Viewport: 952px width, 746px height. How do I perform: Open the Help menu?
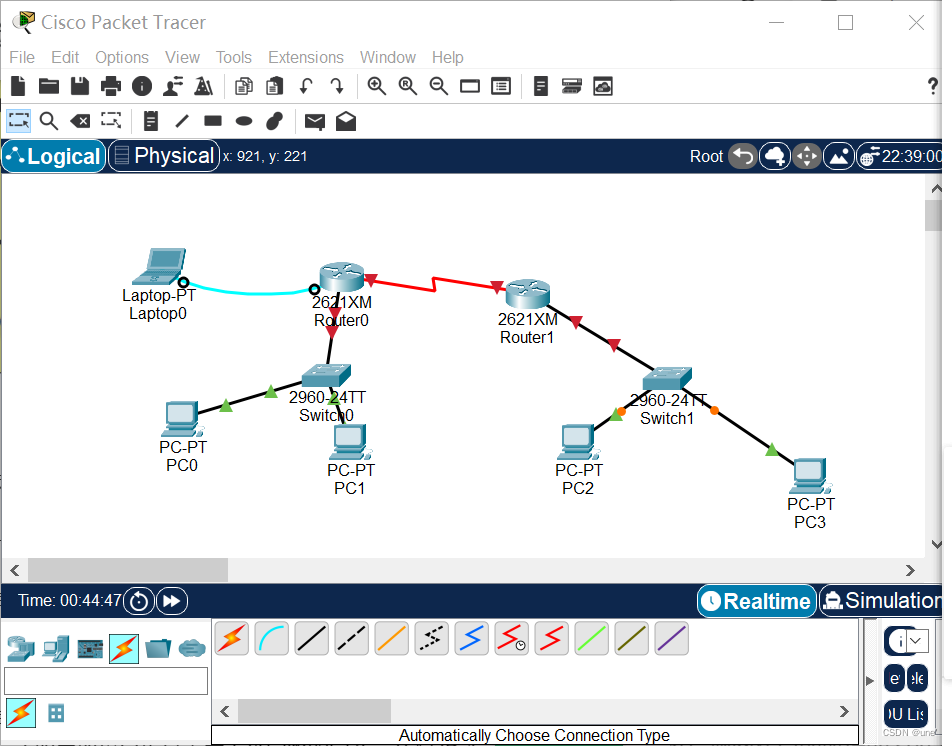tap(447, 57)
